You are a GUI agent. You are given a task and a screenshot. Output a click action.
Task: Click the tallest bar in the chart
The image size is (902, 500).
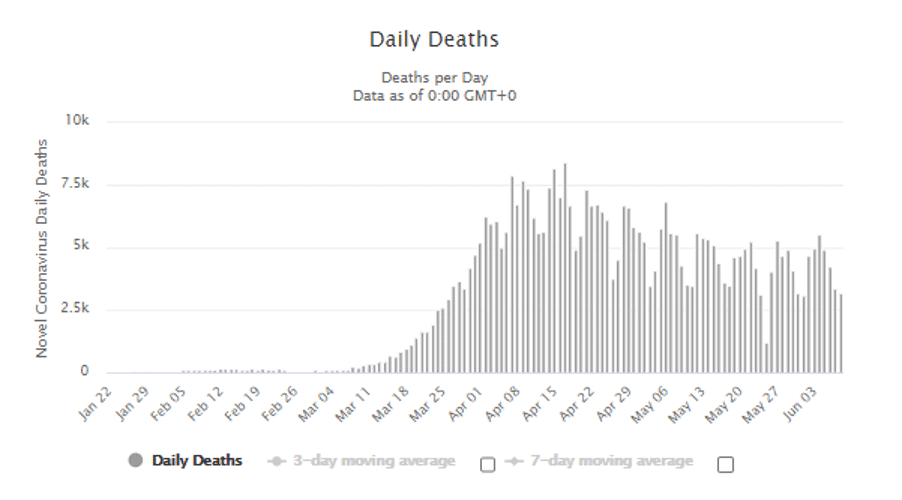tap(565, 268)
